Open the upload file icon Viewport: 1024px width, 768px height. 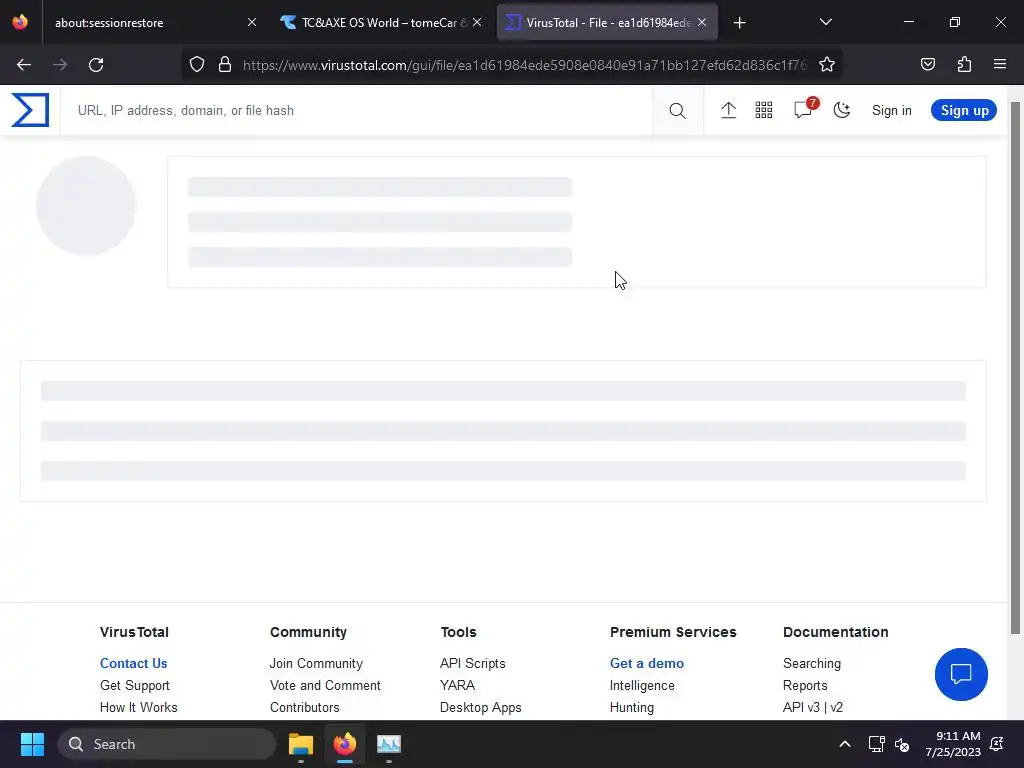(728, 110)
